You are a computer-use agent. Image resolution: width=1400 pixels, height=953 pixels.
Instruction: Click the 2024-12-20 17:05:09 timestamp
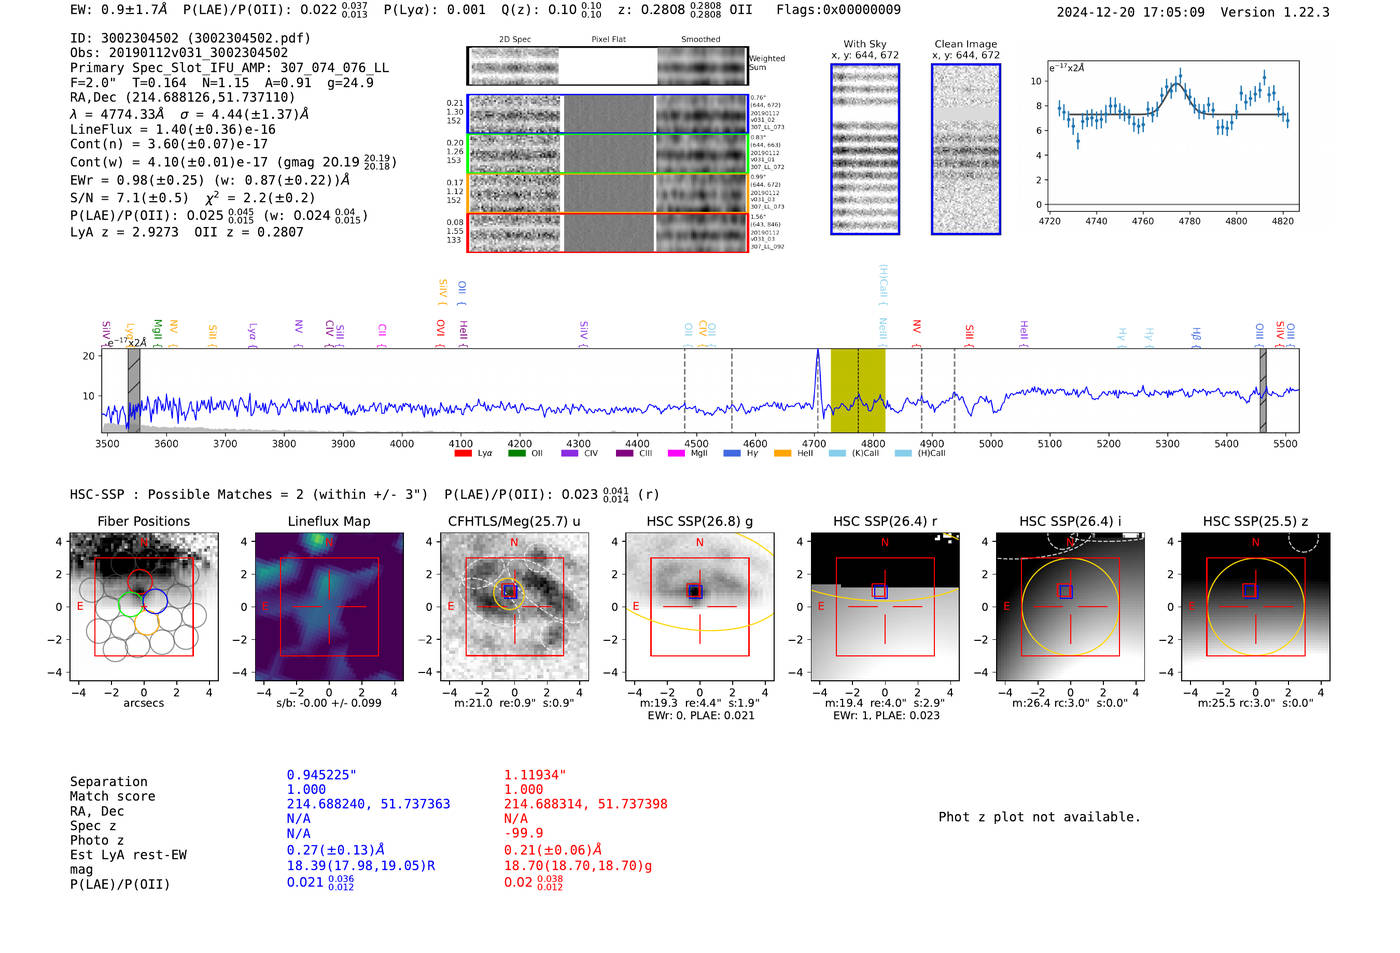(x=1131, y=12)
